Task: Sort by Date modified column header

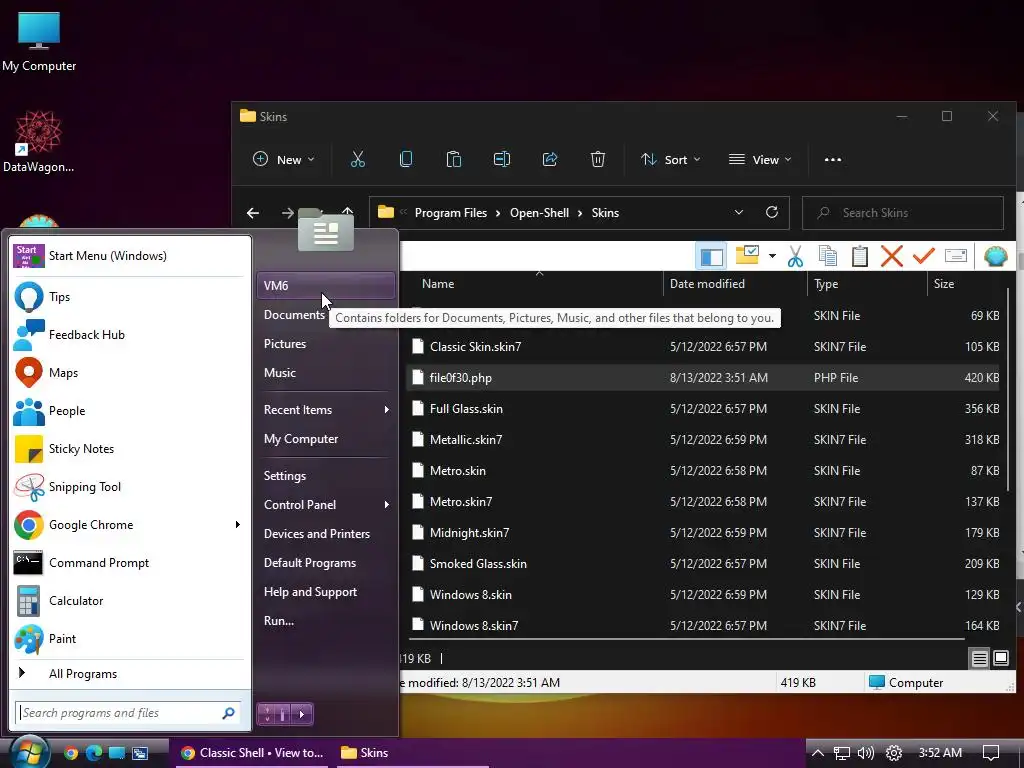Action: 735,284
